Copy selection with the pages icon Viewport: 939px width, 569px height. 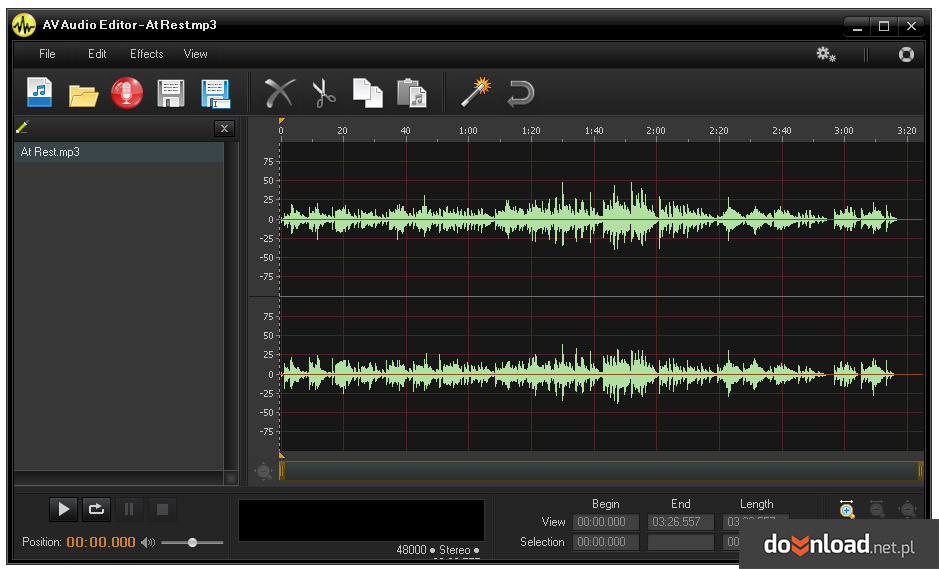pos(368,93)
